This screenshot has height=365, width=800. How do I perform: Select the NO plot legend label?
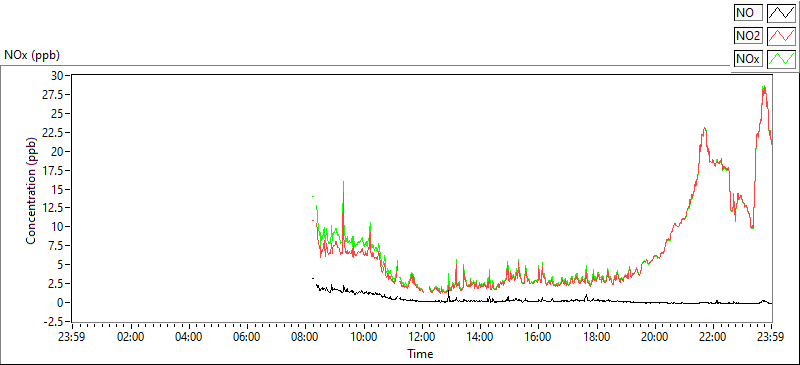(x=748, y=13)
